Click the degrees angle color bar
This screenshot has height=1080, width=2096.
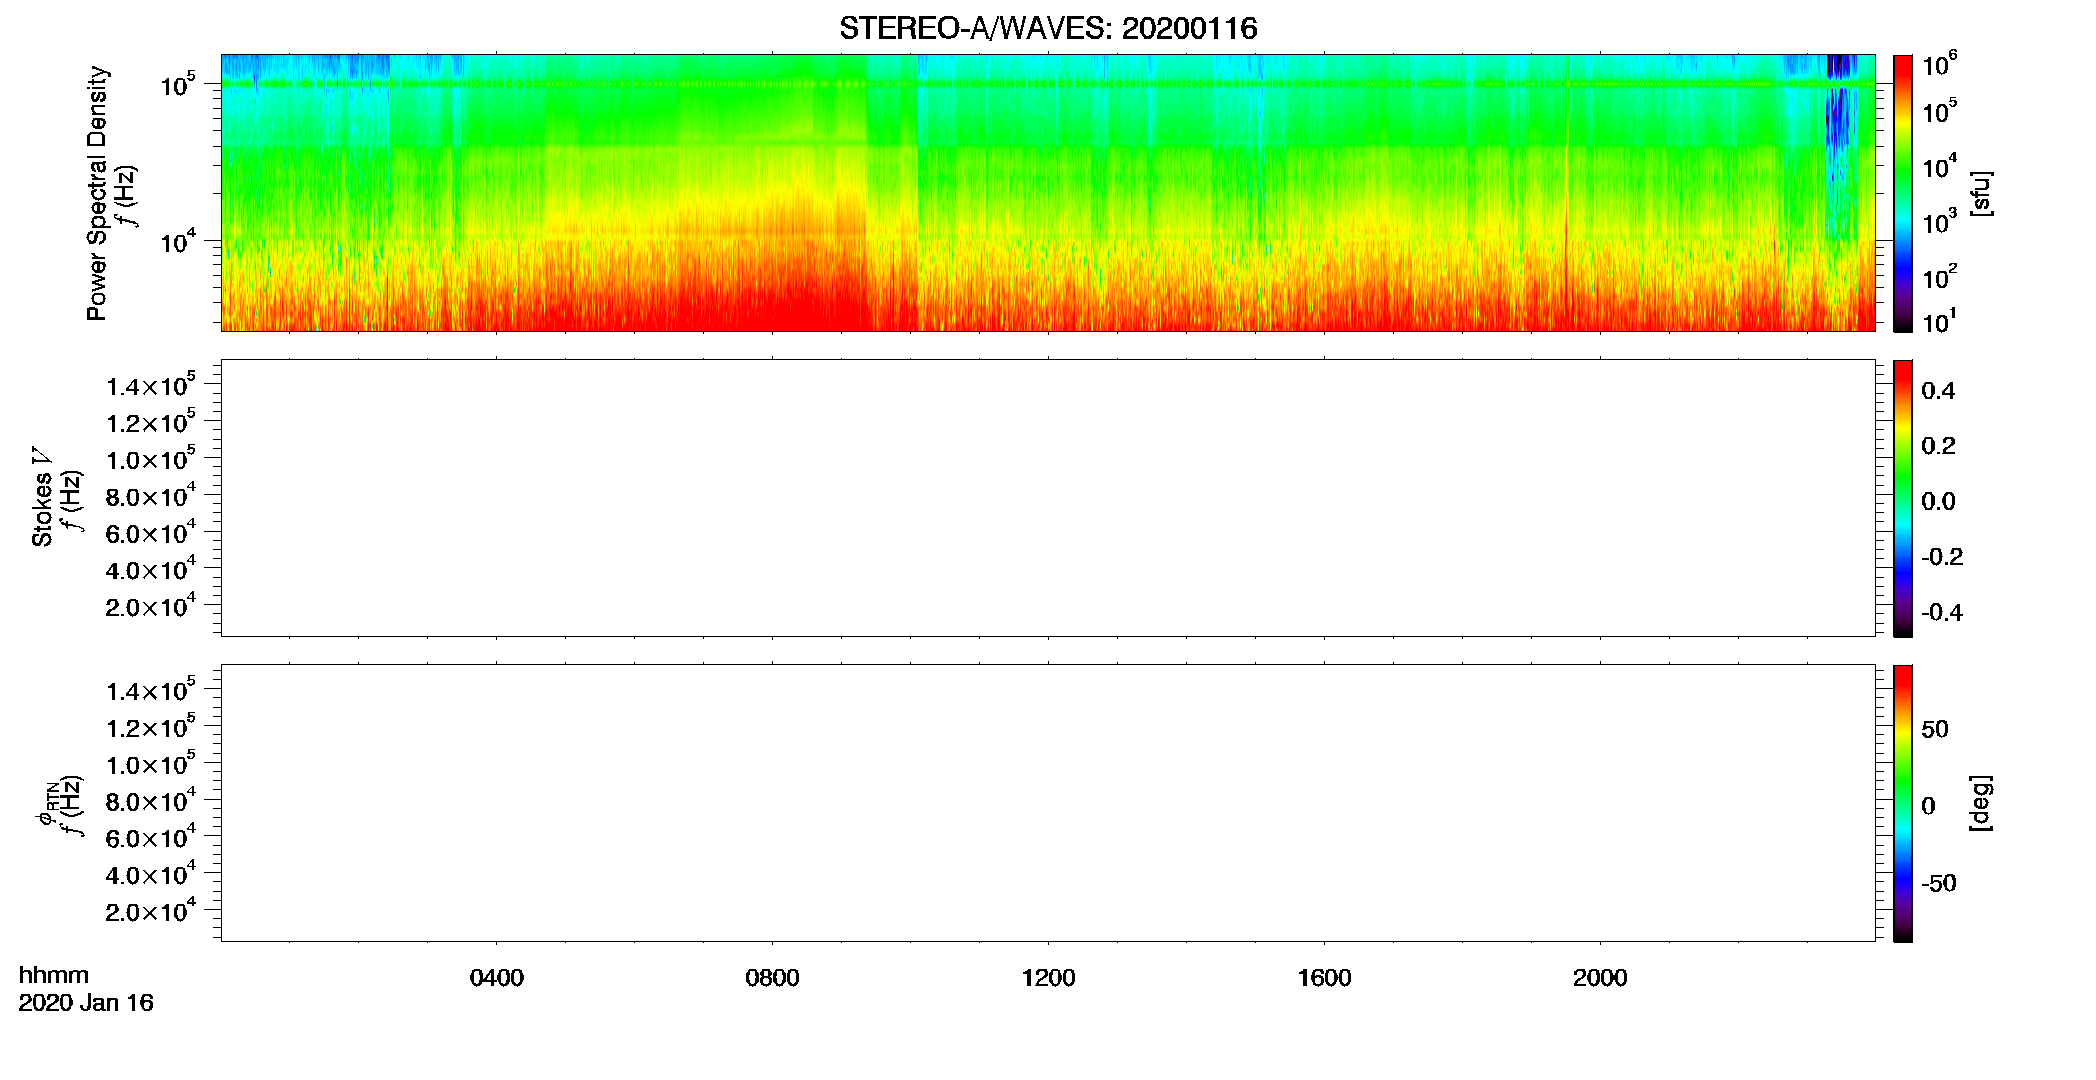[x=1902, y=803]
